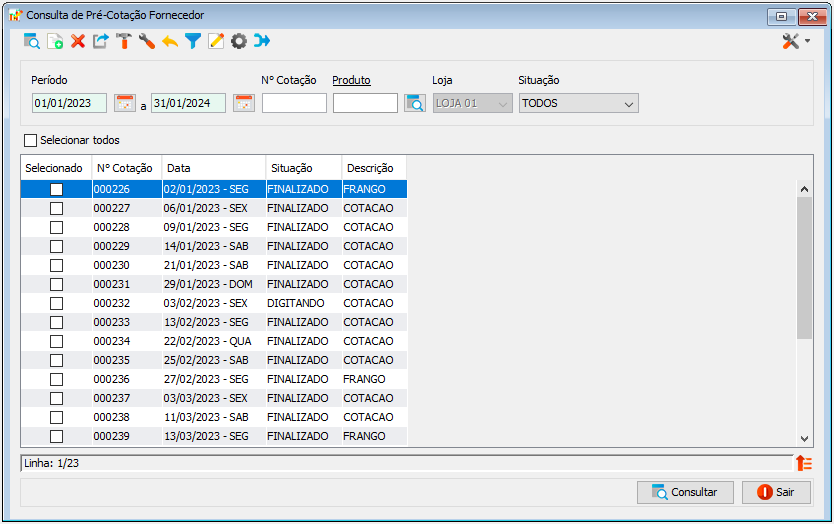The image size is (834, 524).
Task: Click the orange sort order icon
Action: pos(804,463)
